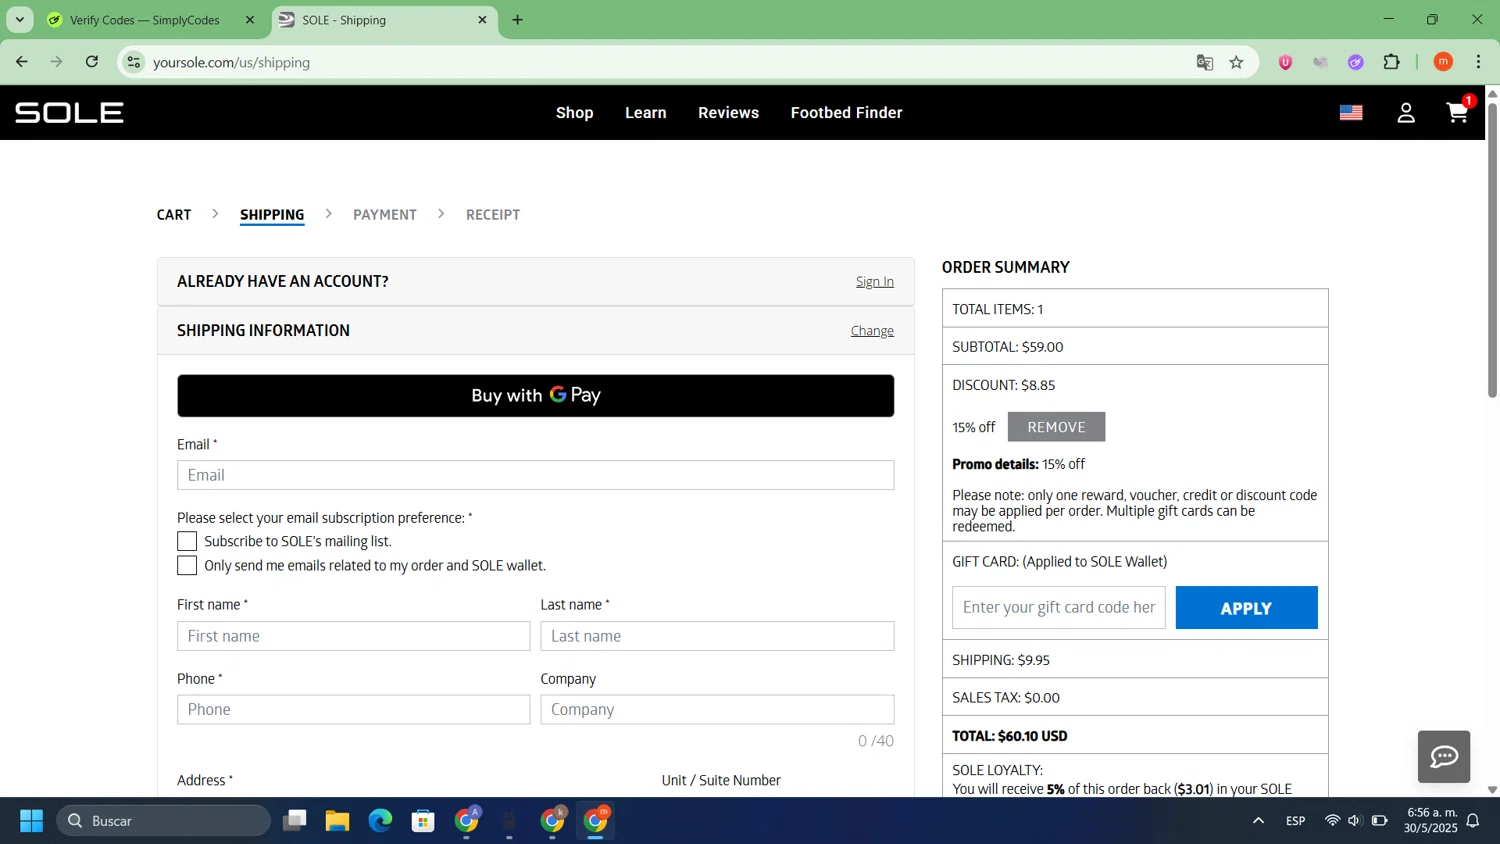1500x844 pixels.
Task: Focus the Email field
Action: pyautogui.click(x=536, y=475)
